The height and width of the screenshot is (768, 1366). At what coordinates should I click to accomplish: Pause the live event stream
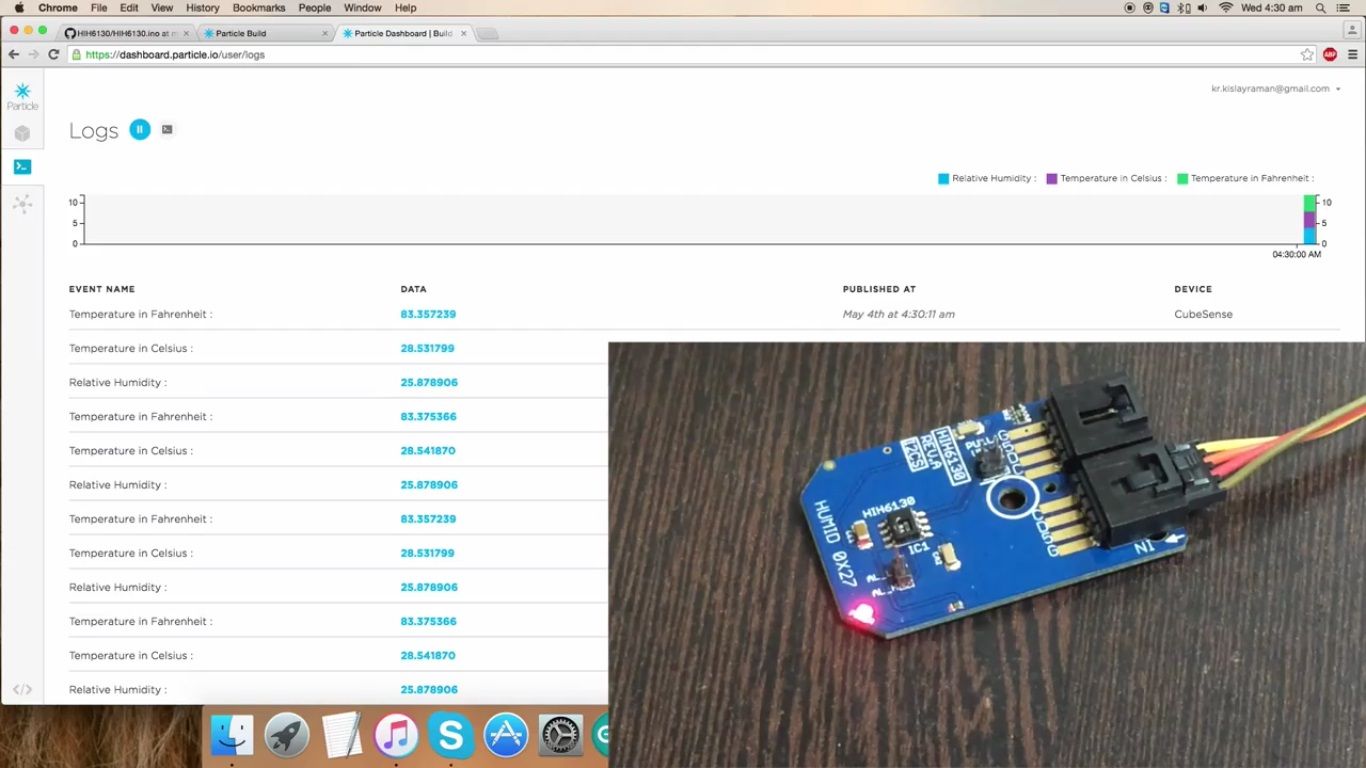click(139, 129)
